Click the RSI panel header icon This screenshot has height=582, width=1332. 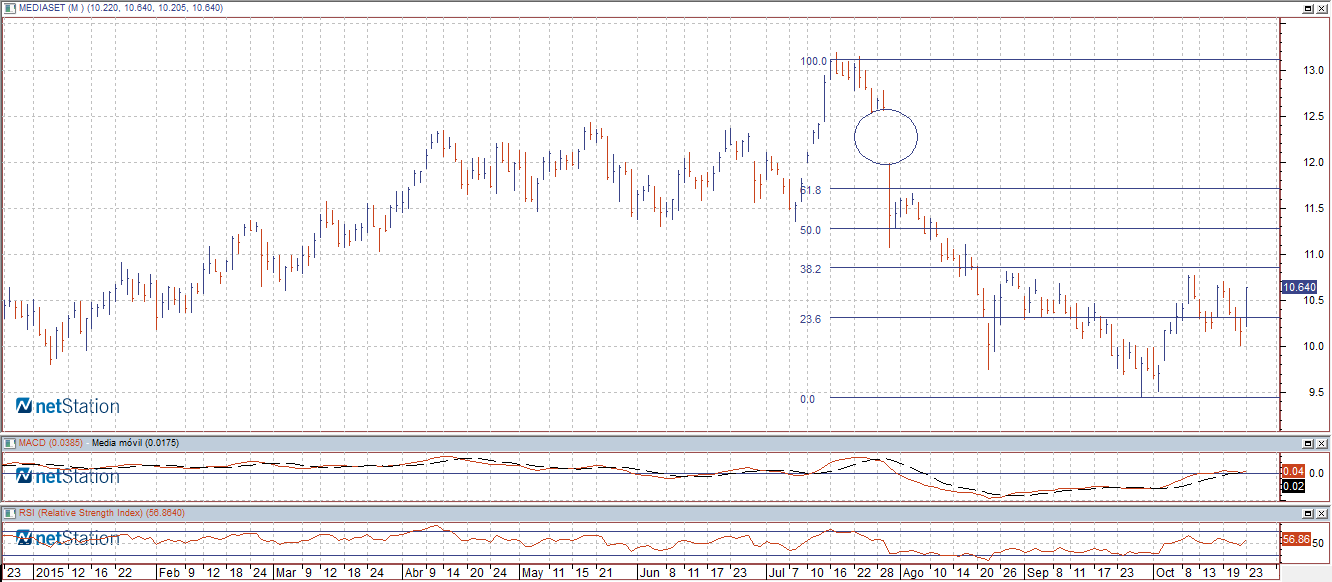point(11,510)
